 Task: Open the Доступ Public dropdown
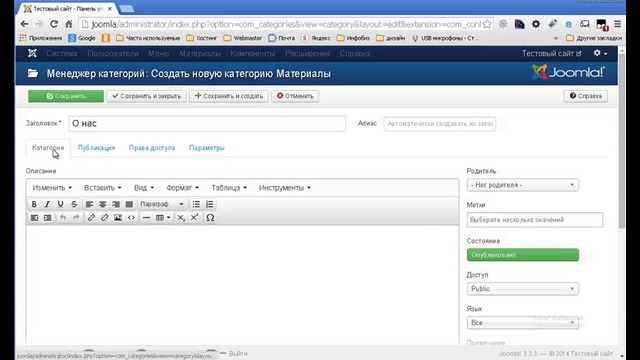click(x=523, y=289)
